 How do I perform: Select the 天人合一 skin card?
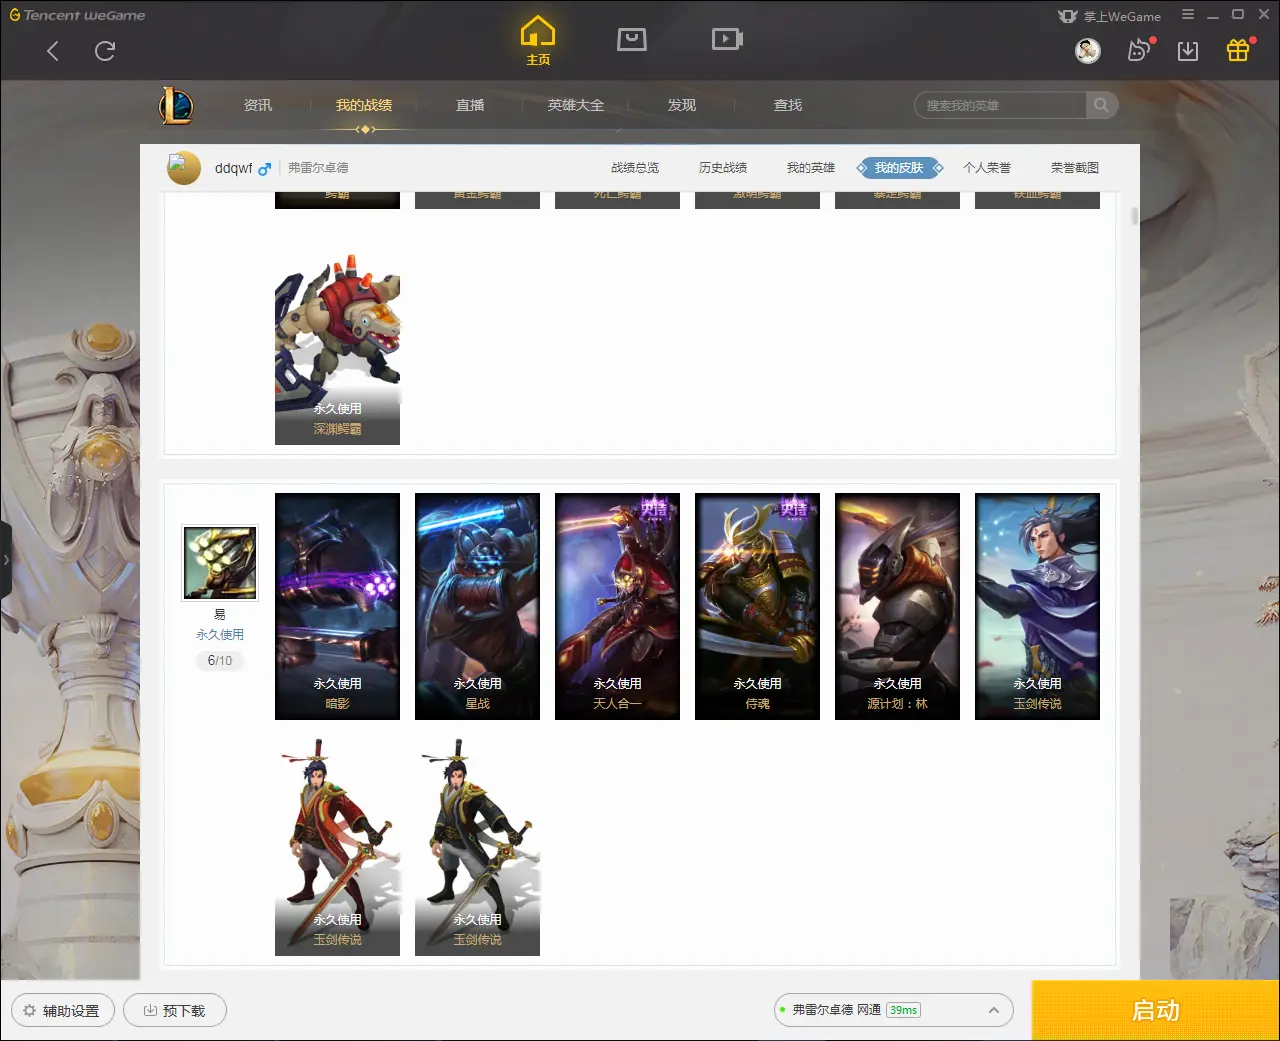click(x=617, y=606)
